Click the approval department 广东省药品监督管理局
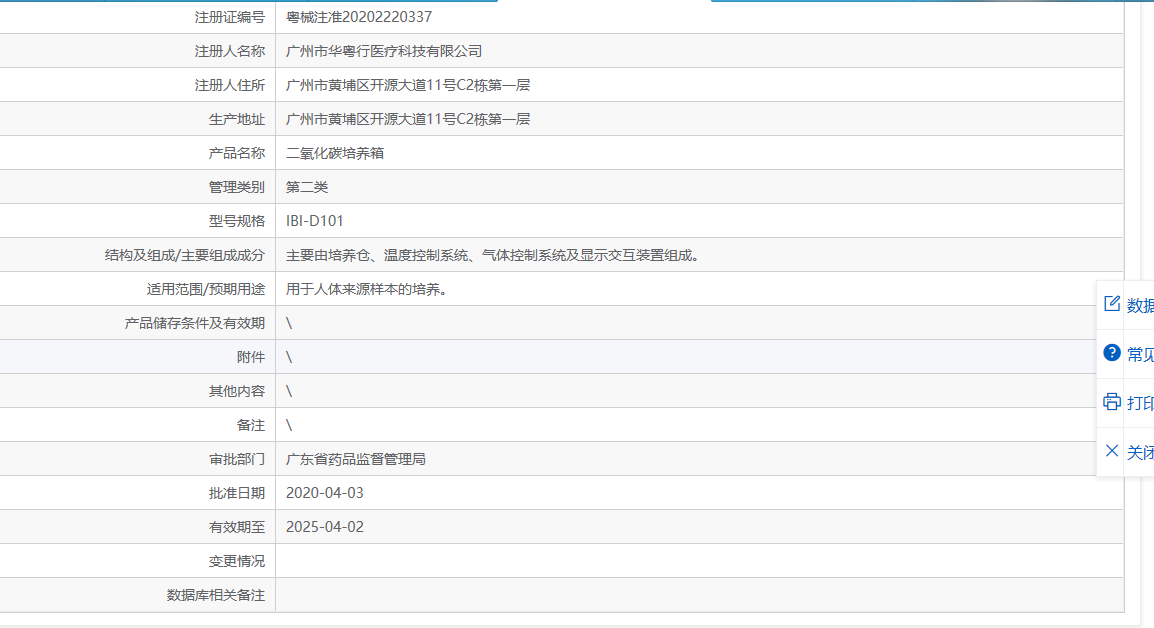This screenshot has height=628, width=1154. 356,459
